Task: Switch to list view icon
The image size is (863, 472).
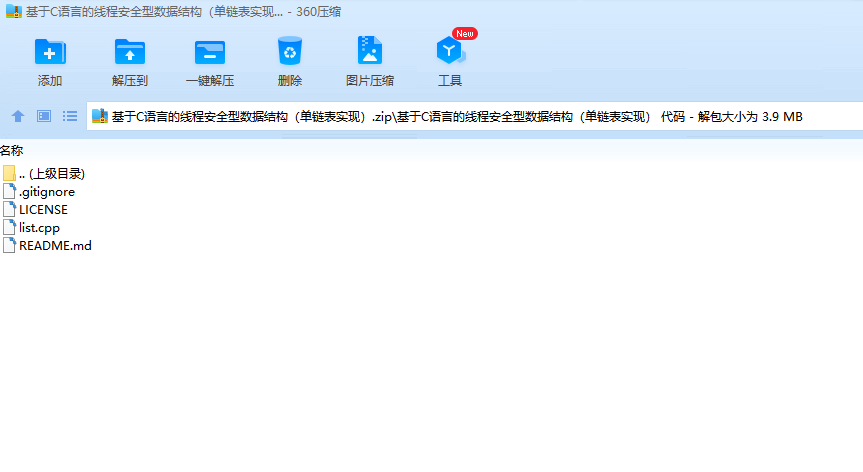Action: click(70, 116)
